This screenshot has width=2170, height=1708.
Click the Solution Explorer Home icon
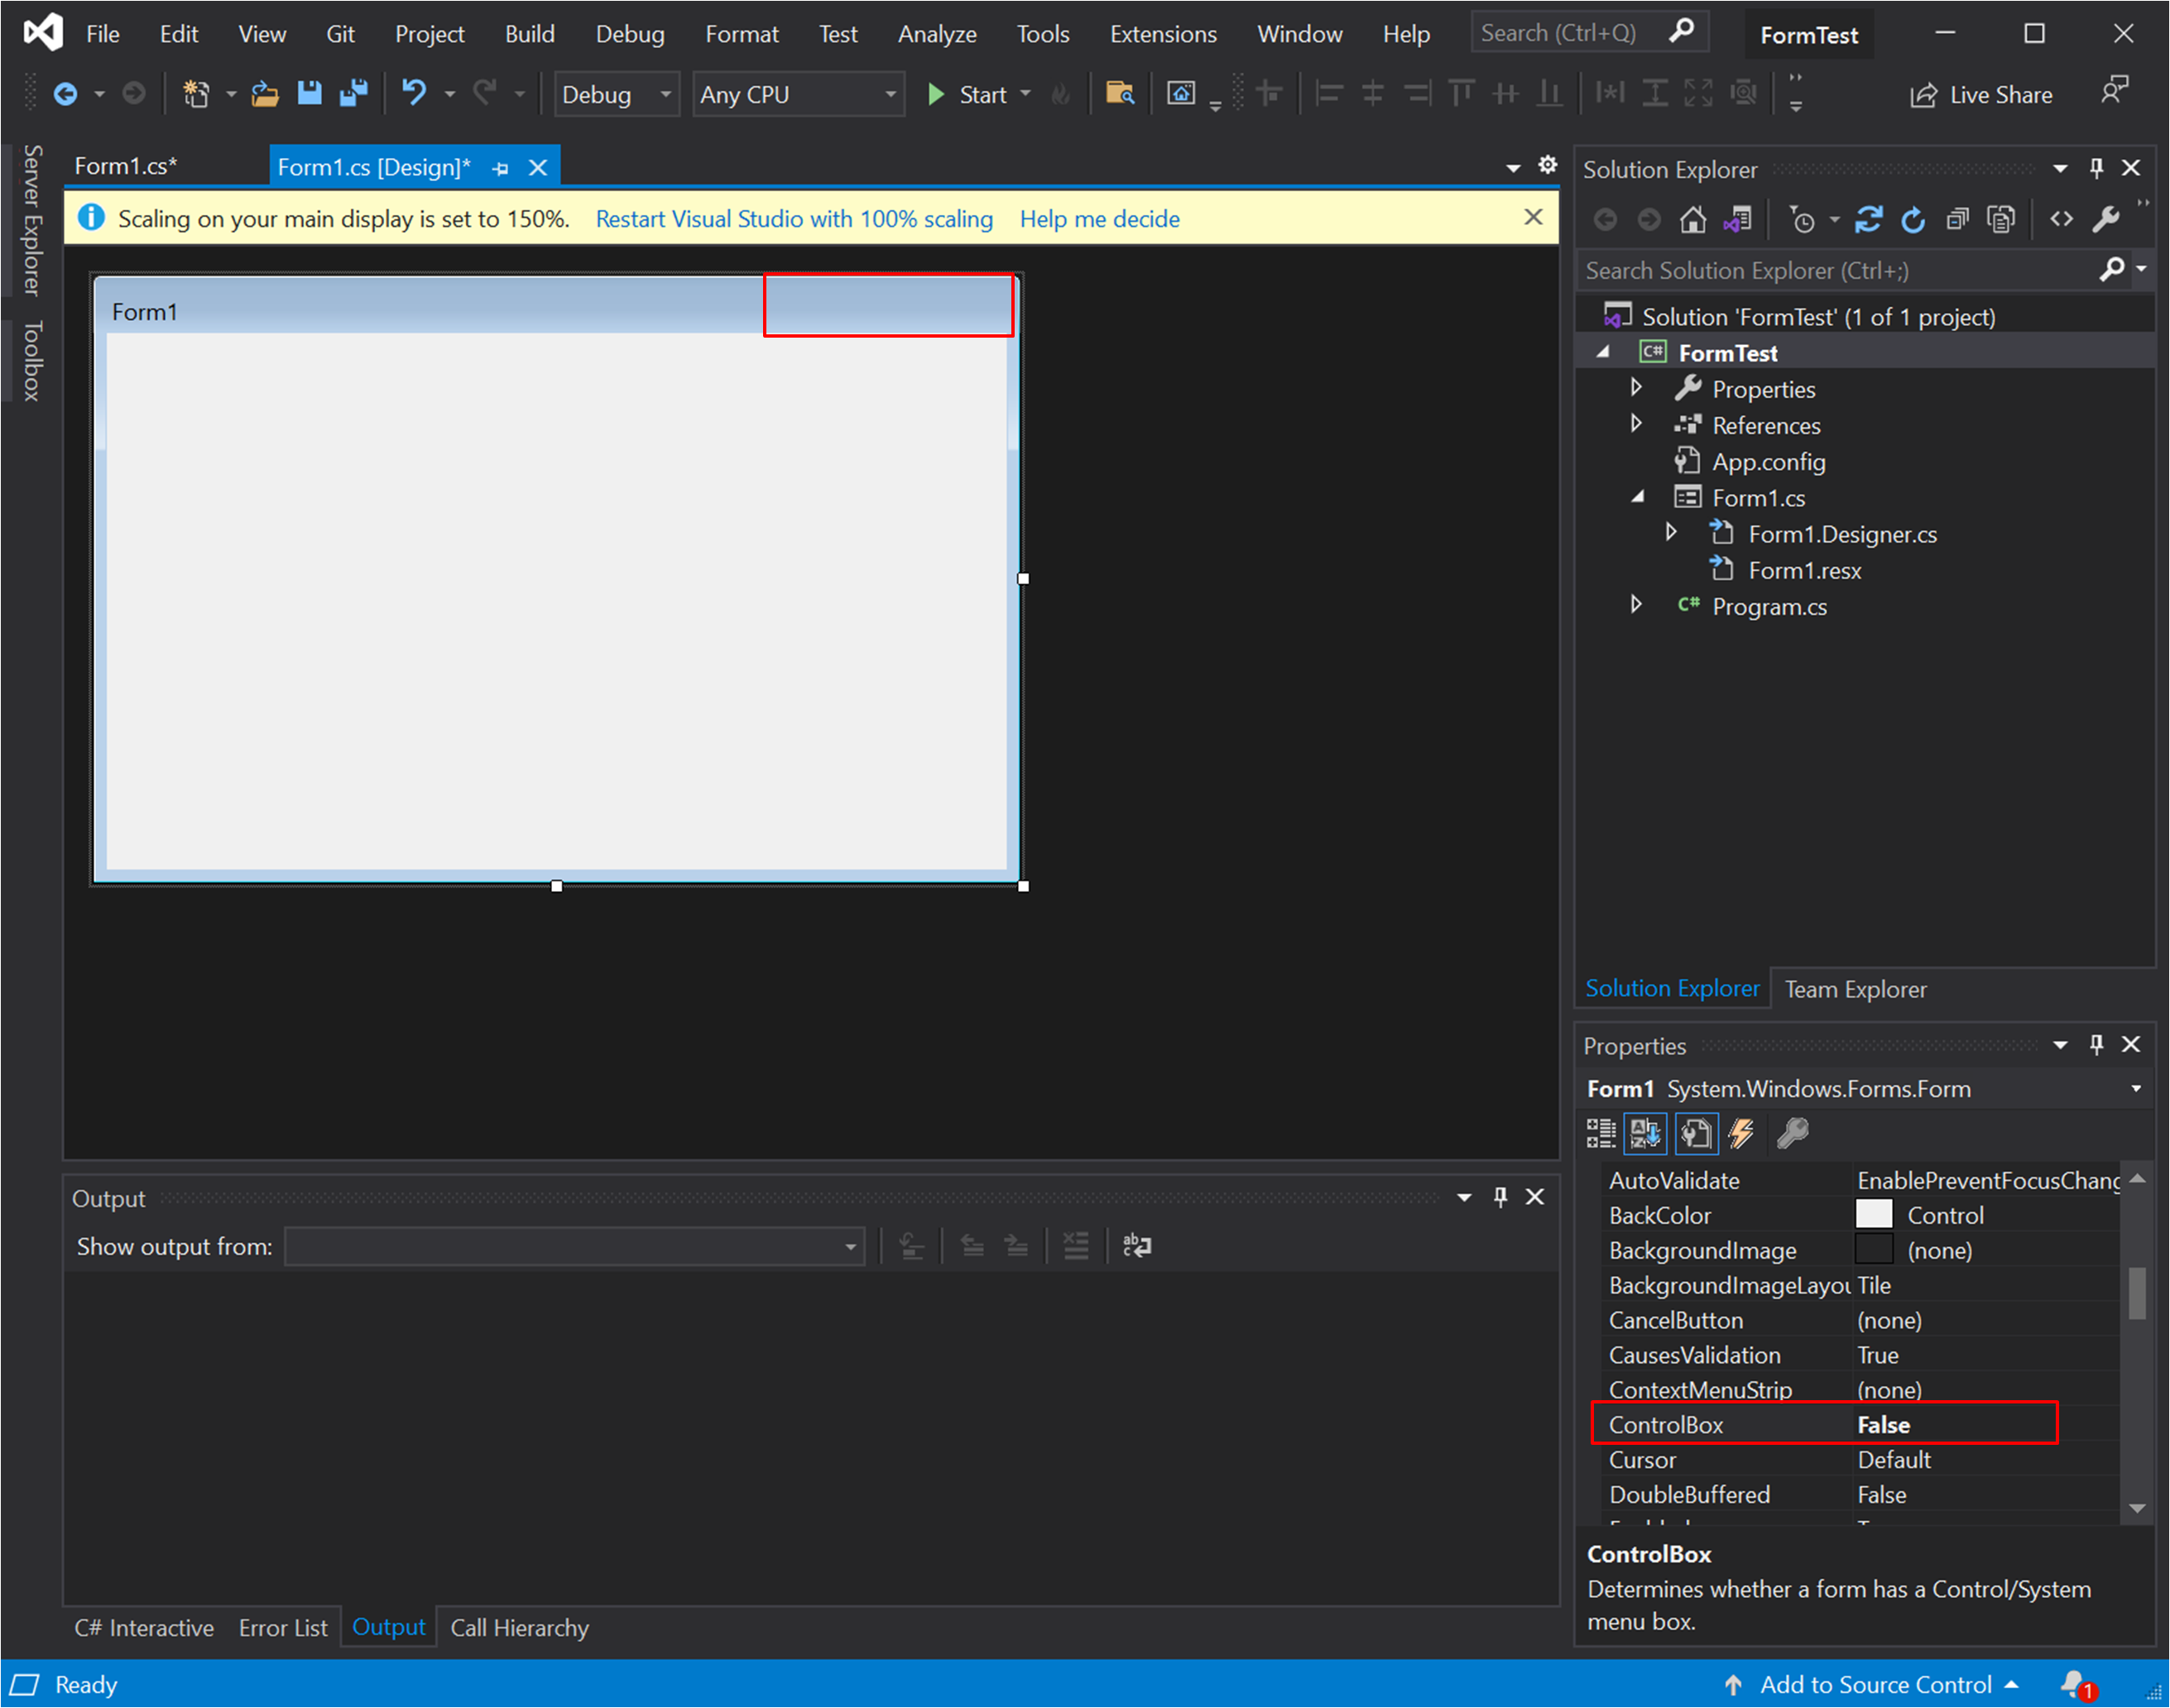[1692, 219]
